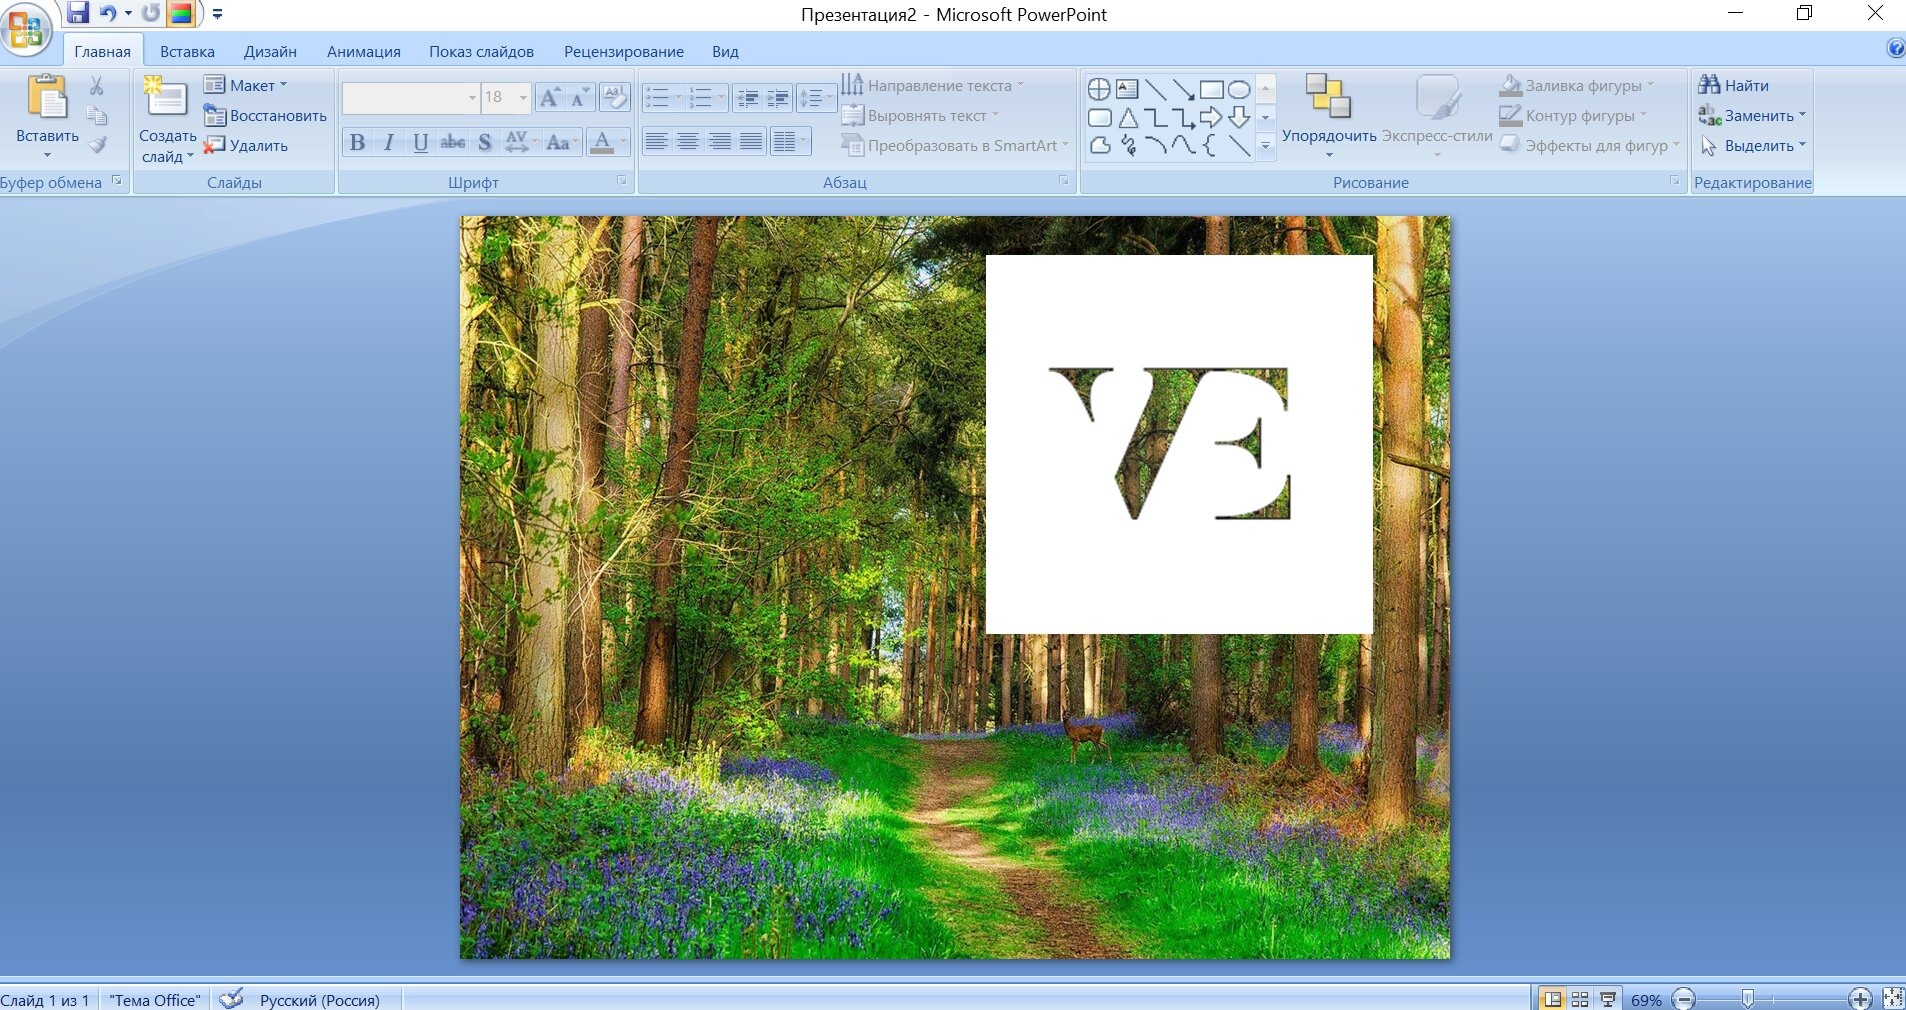
Task: Select the isosceles triangle shape
Action: [x=1127, y=117]
